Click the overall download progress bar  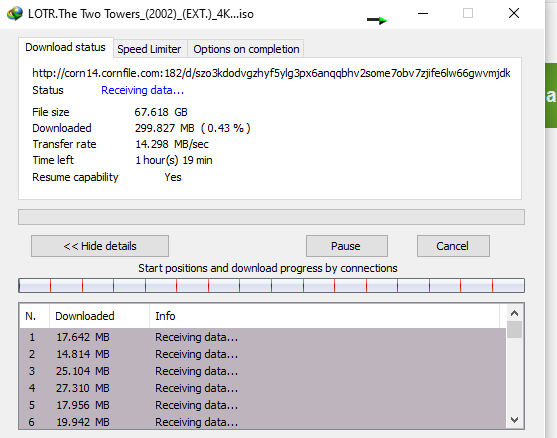[x=271, y=217]
